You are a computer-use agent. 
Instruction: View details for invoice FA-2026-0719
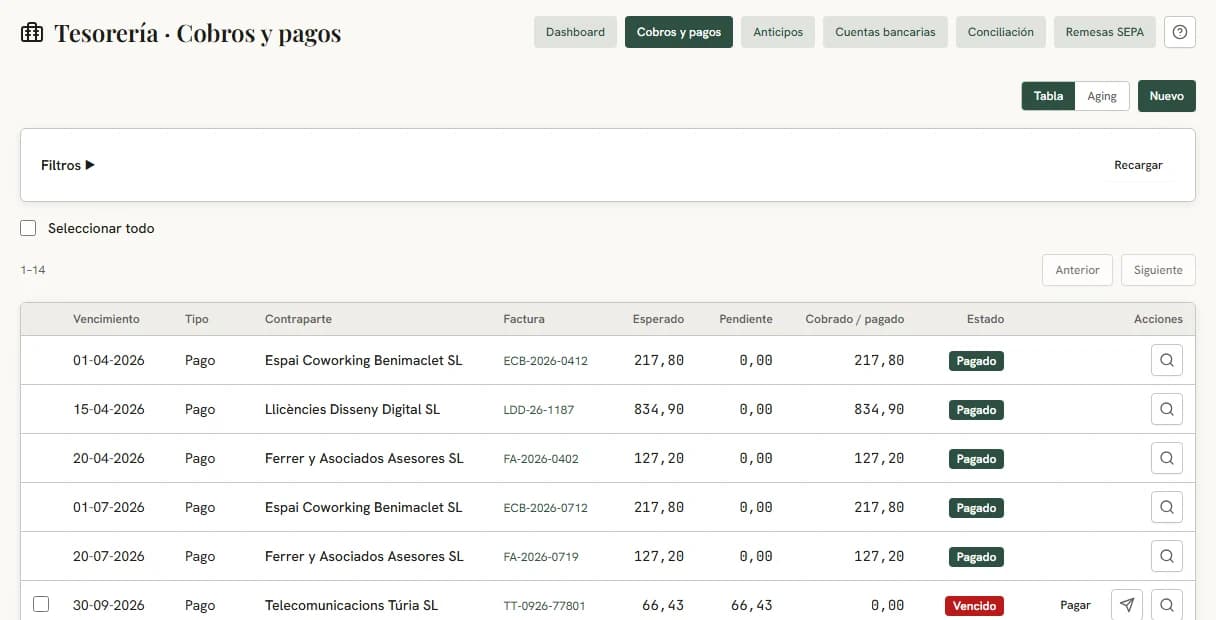click(1167, 556)
